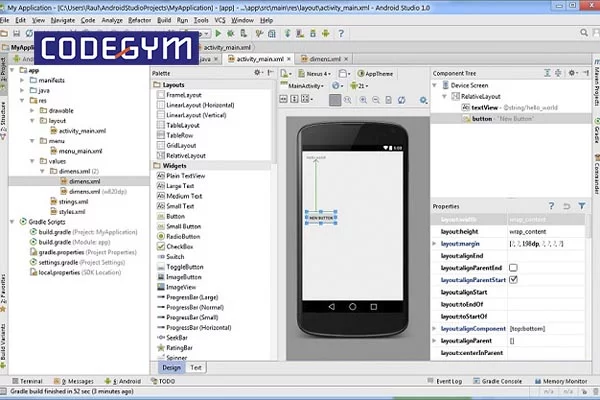Click Properties filter funnel icon
This screenshot has height=400, width=600.
point(582,206)
